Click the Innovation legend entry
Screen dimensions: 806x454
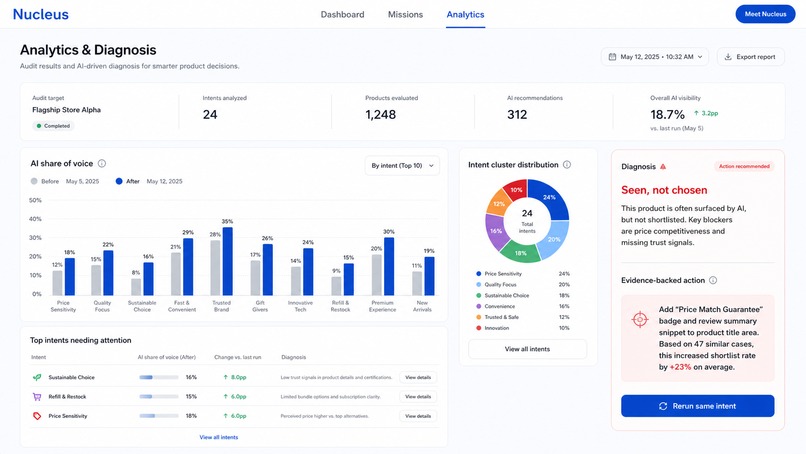click(523, 328)
